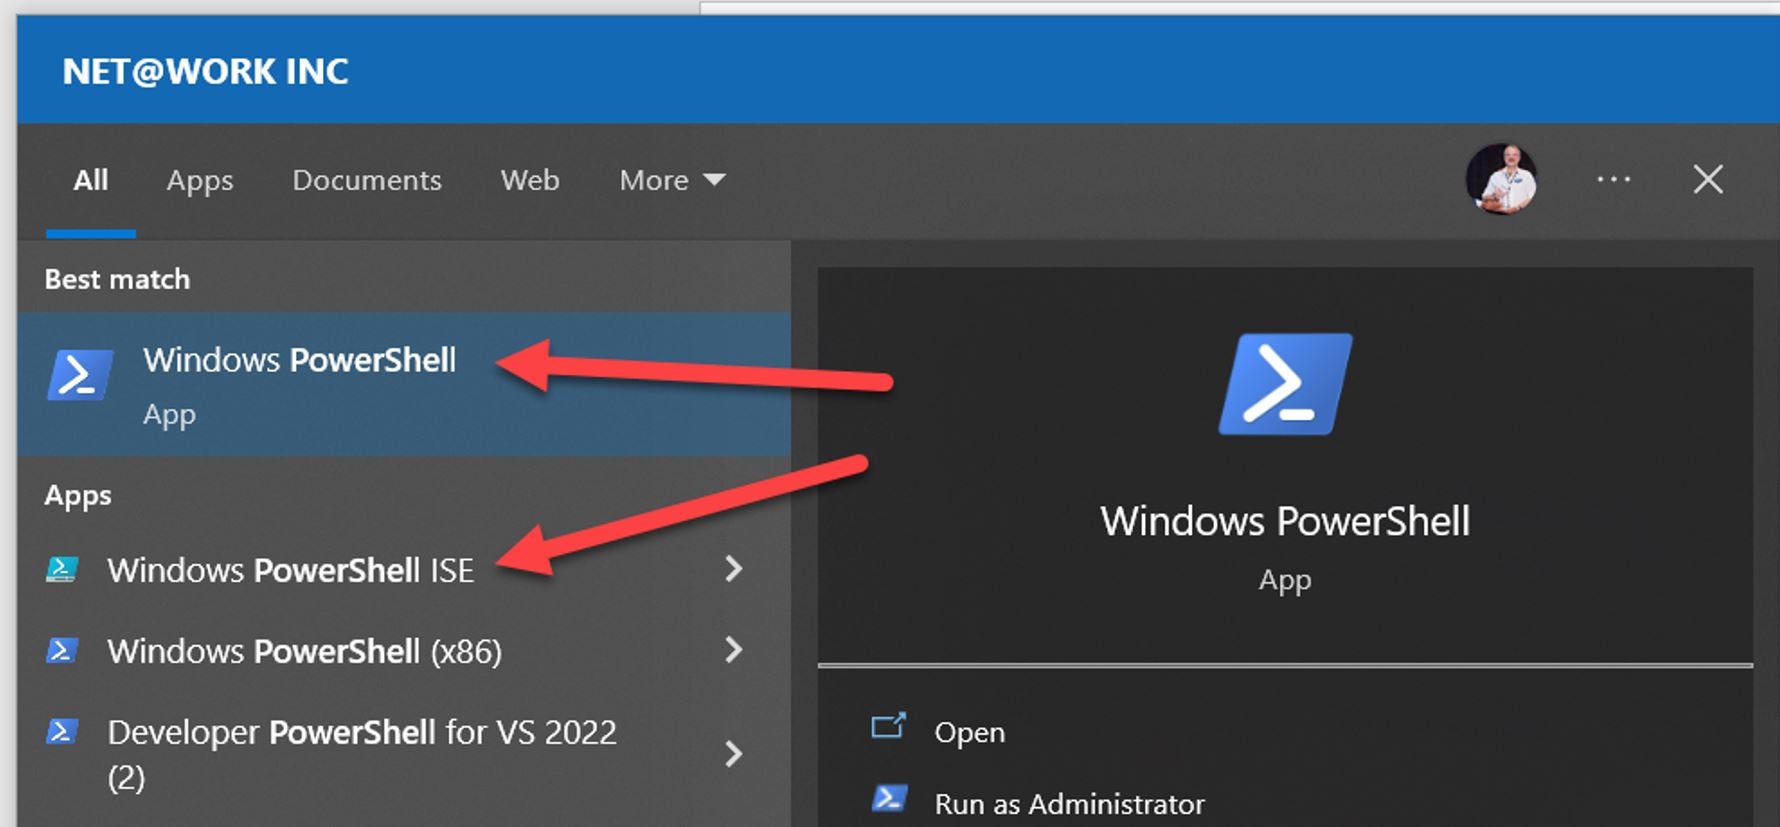1780x827 pixels.
Task: Open the More dropdown filter
Action: [x=672, y=180]
